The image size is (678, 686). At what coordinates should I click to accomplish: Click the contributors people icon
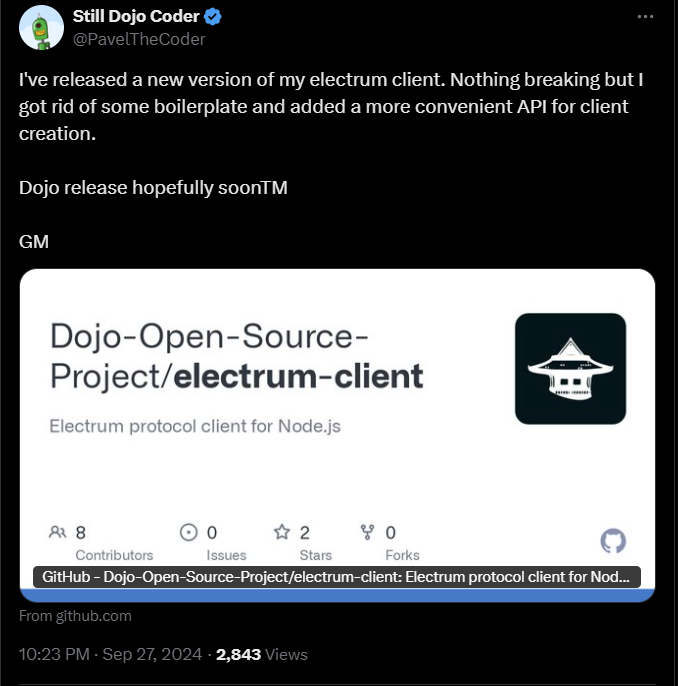[x=58, y=532]
